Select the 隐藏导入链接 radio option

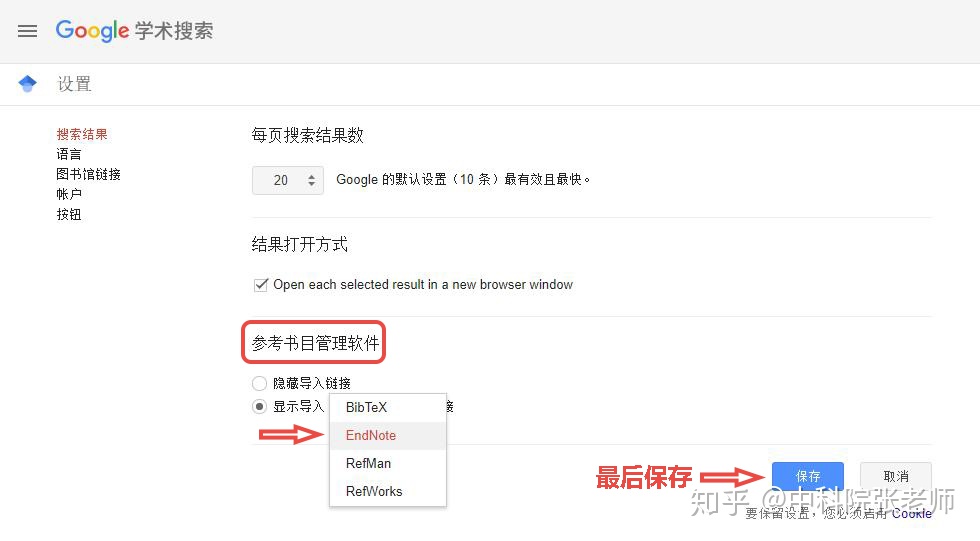coord(259,383)
